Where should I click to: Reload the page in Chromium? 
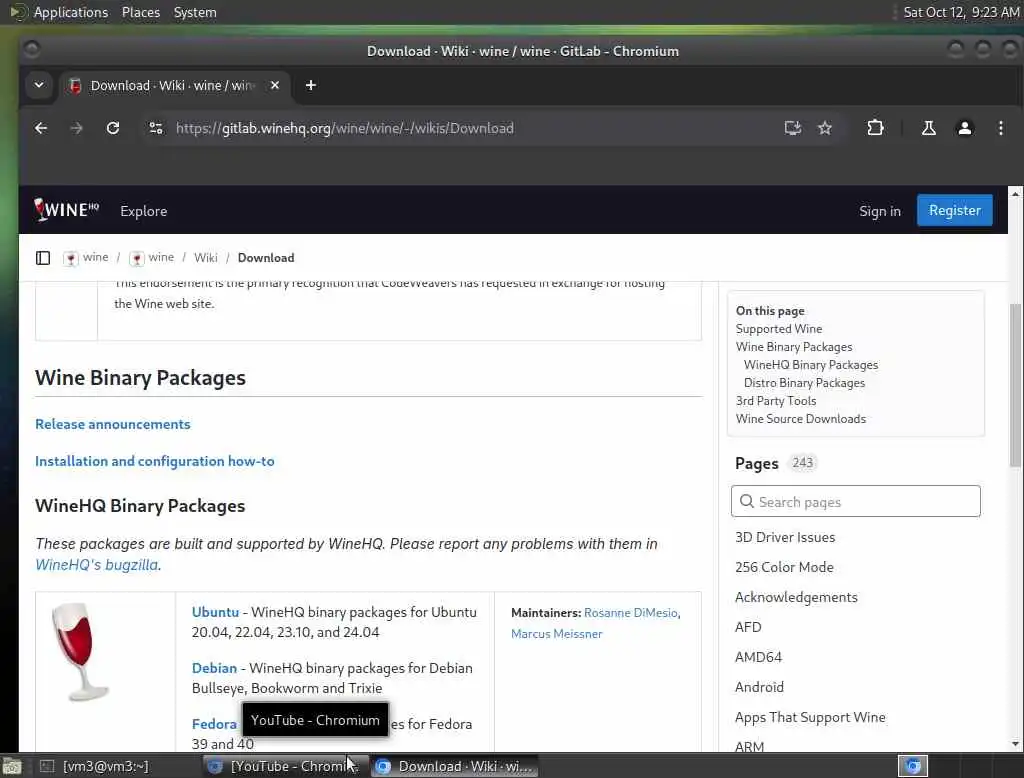coord(113,128)
